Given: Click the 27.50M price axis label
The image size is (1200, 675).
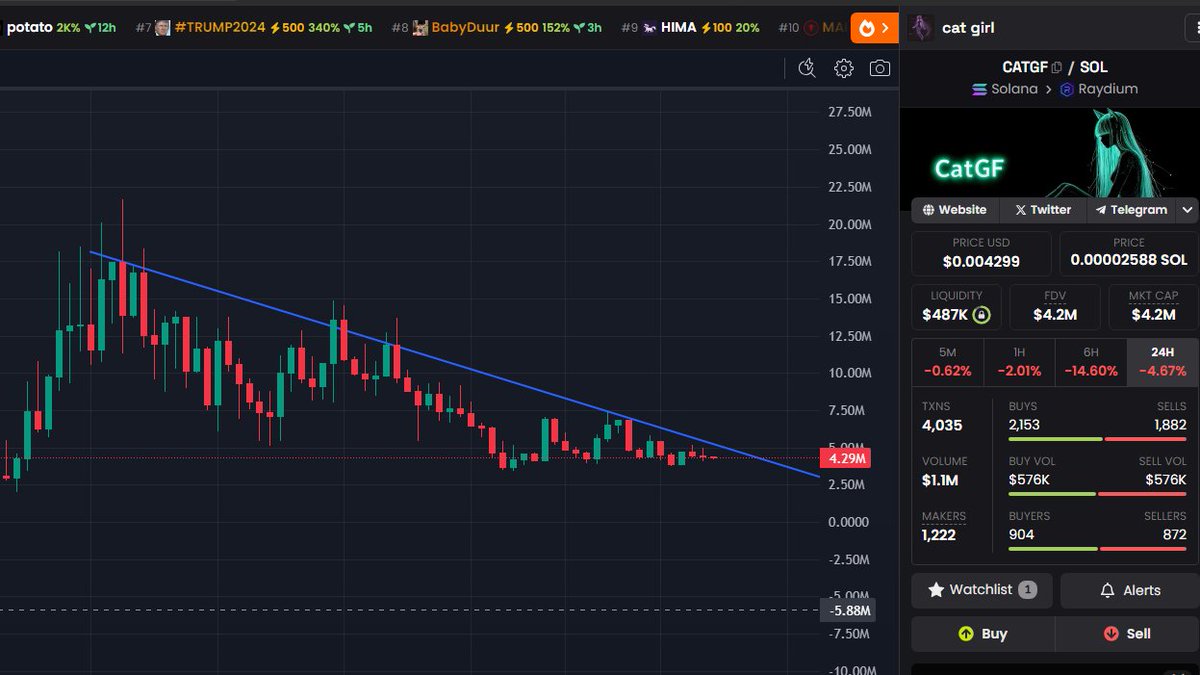Looking at the screenshot, I should pyautogui.click(x=849, y=112).
